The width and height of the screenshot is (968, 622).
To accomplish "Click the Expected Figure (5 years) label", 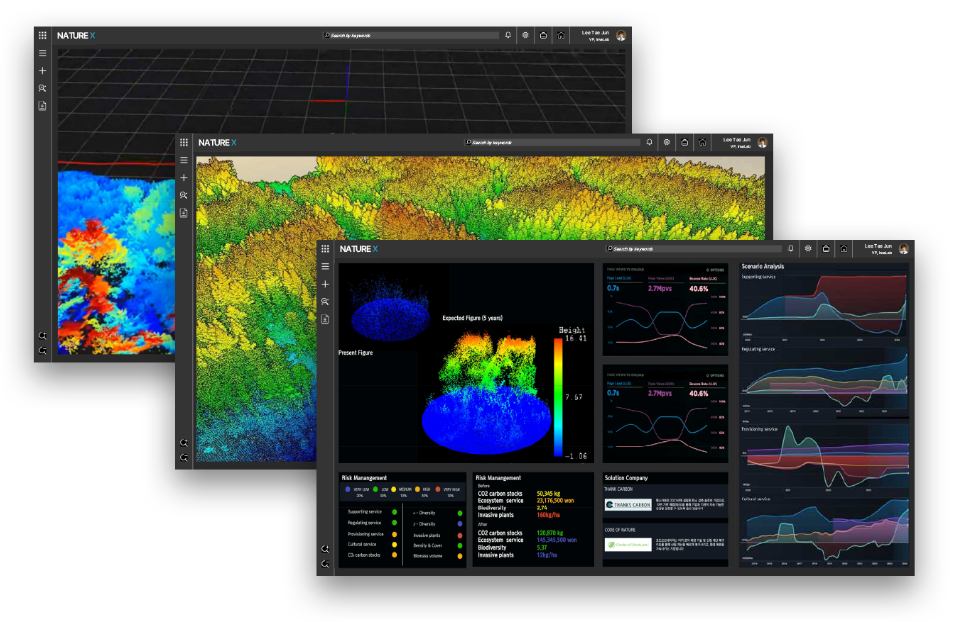I will click(472, 318).
